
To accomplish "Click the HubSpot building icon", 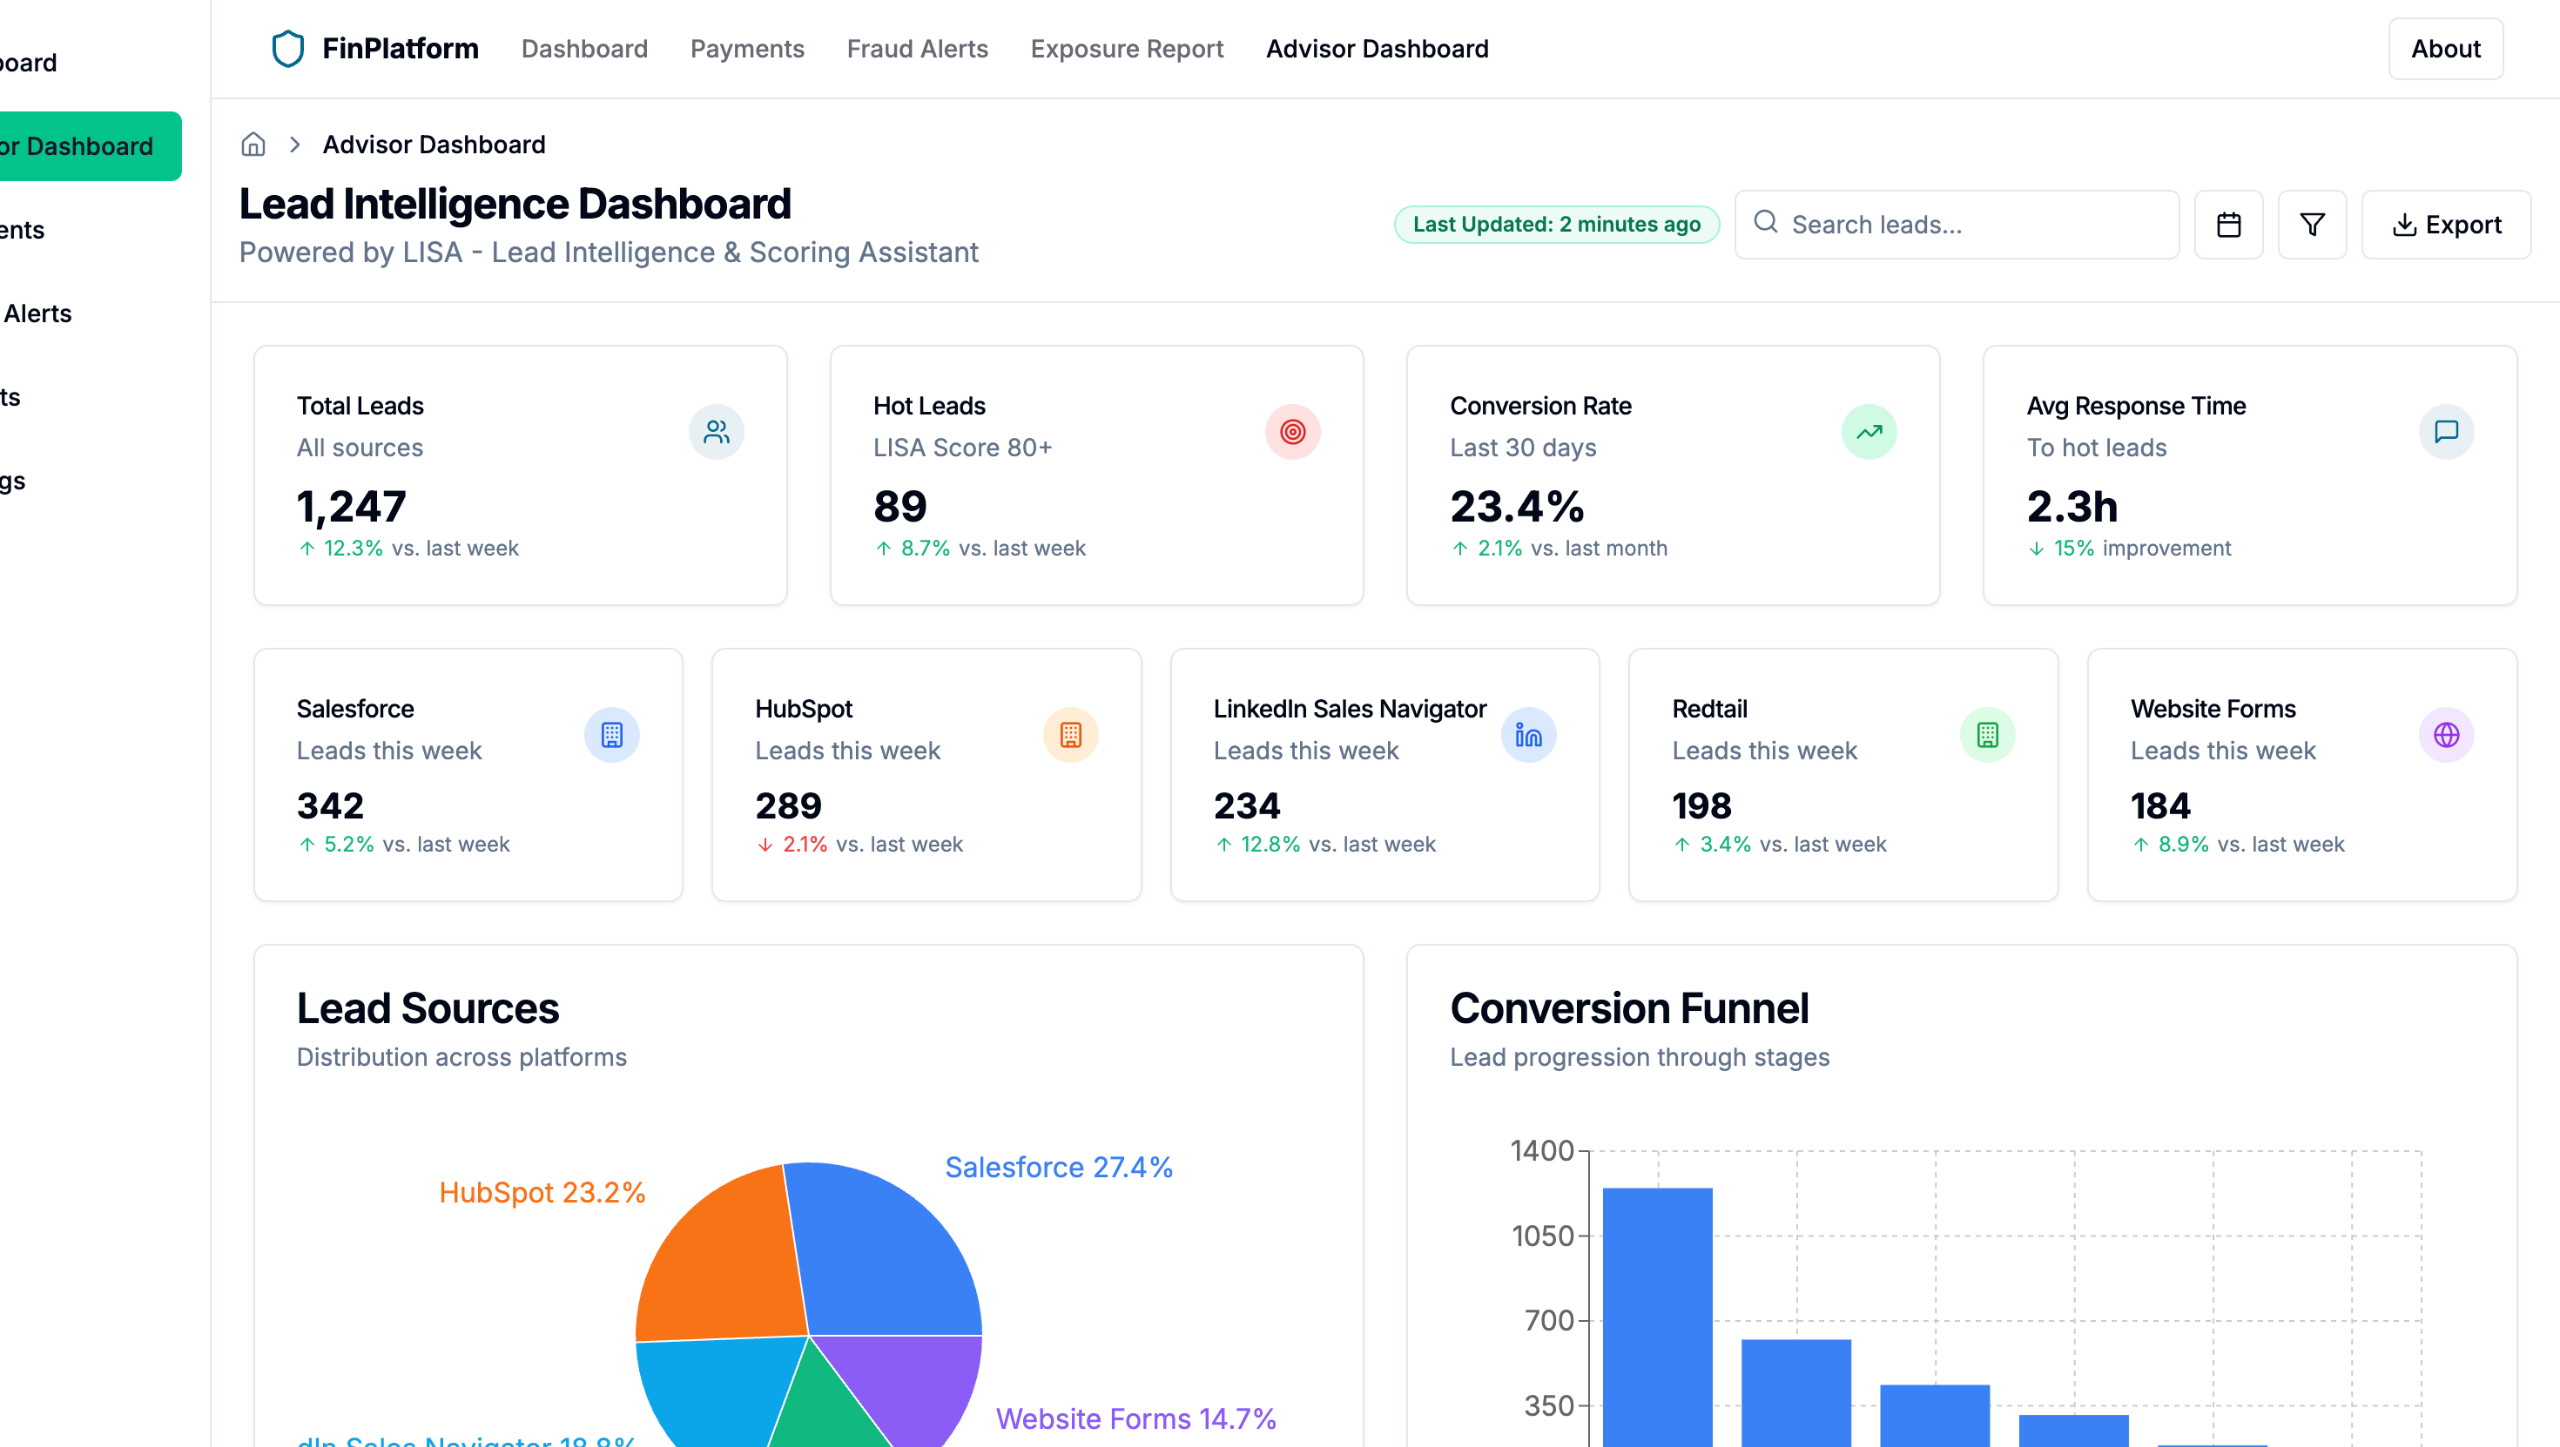I will (1070, 735).
